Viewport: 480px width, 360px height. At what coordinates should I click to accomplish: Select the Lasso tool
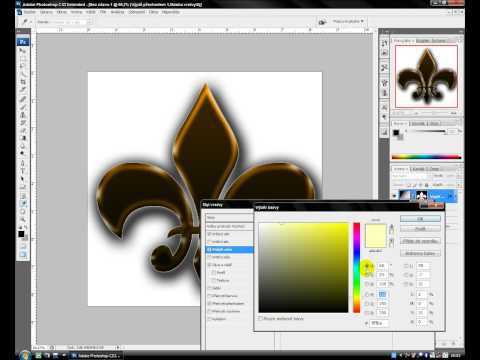point(23,66)
